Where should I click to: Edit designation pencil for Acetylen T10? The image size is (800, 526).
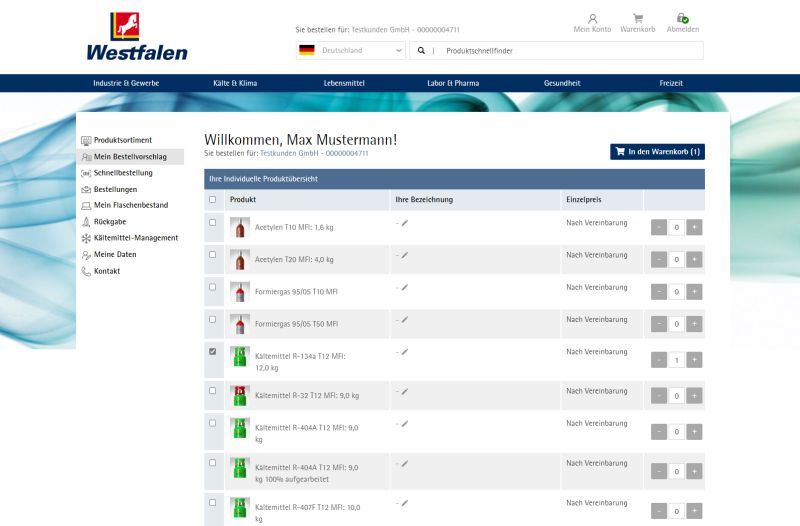click(404, 223)
